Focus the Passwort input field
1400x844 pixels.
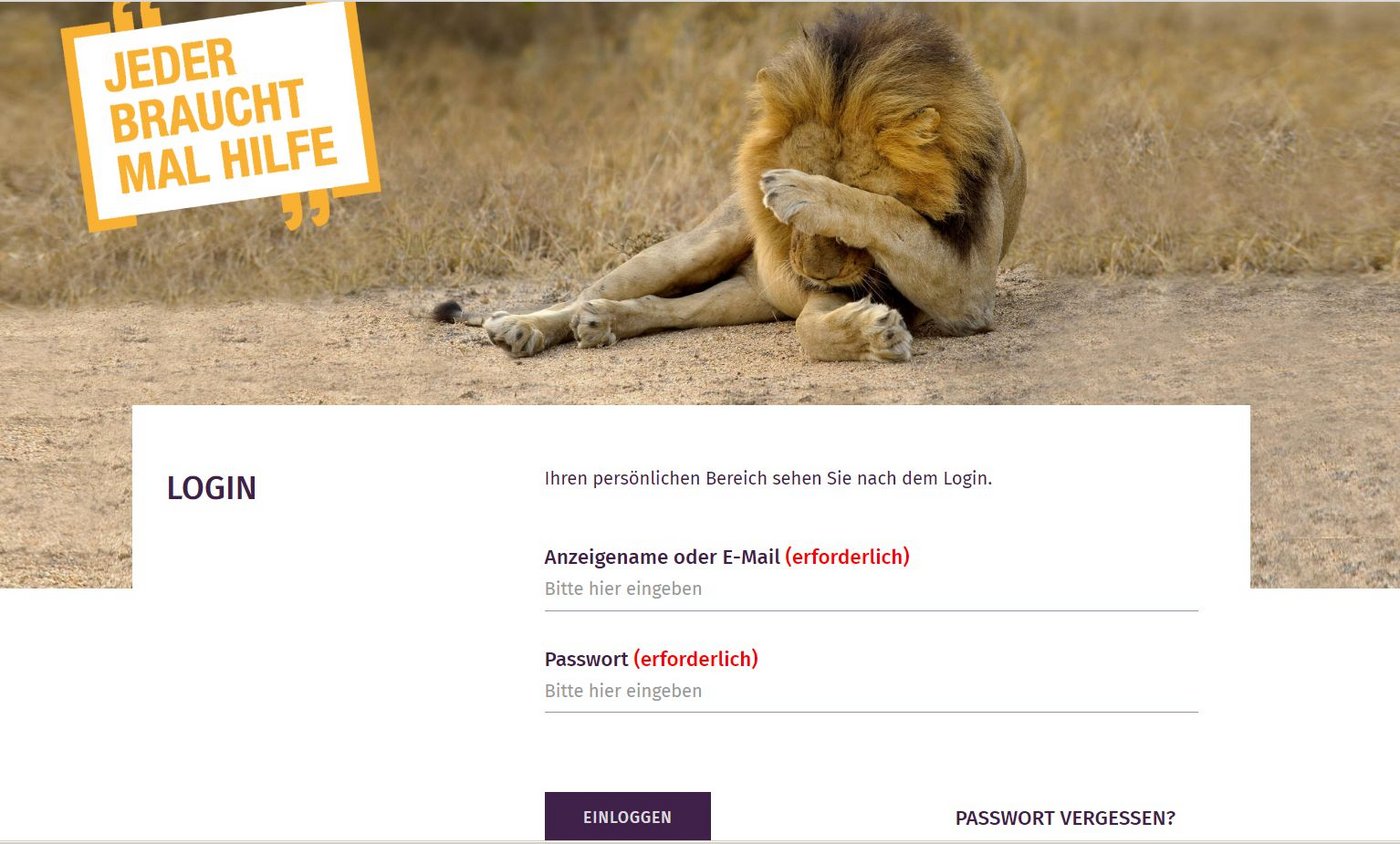(x=871, y=692)
